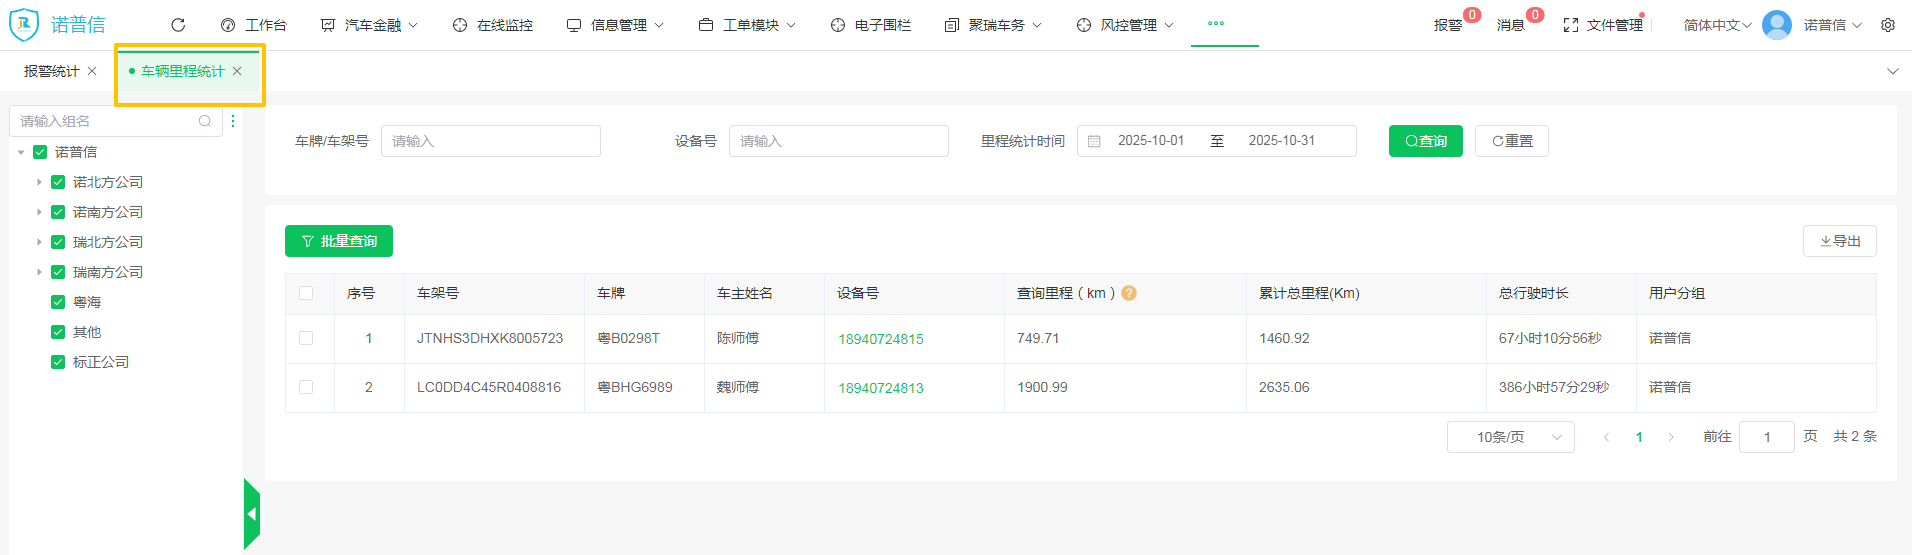The image size is (1912, 555).
Task: Uncheck the 诺北方公司 checkbox
Action: [58, 182]
